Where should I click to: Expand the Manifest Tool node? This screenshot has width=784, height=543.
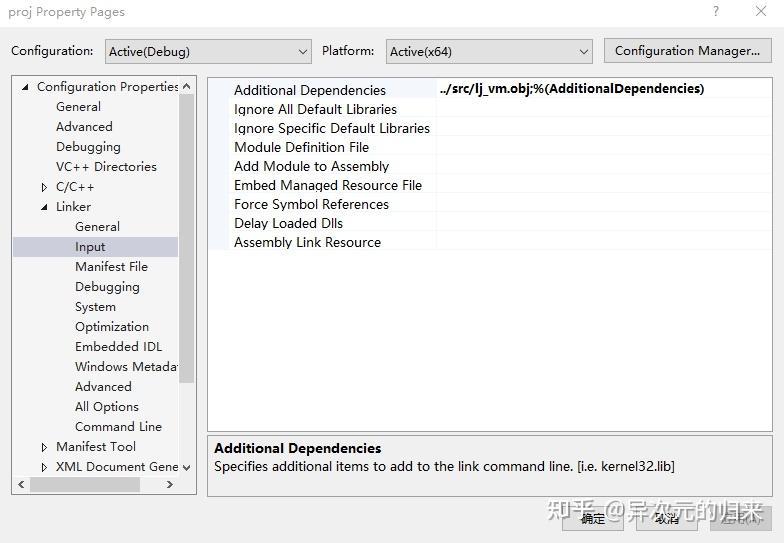coord(44,447)
